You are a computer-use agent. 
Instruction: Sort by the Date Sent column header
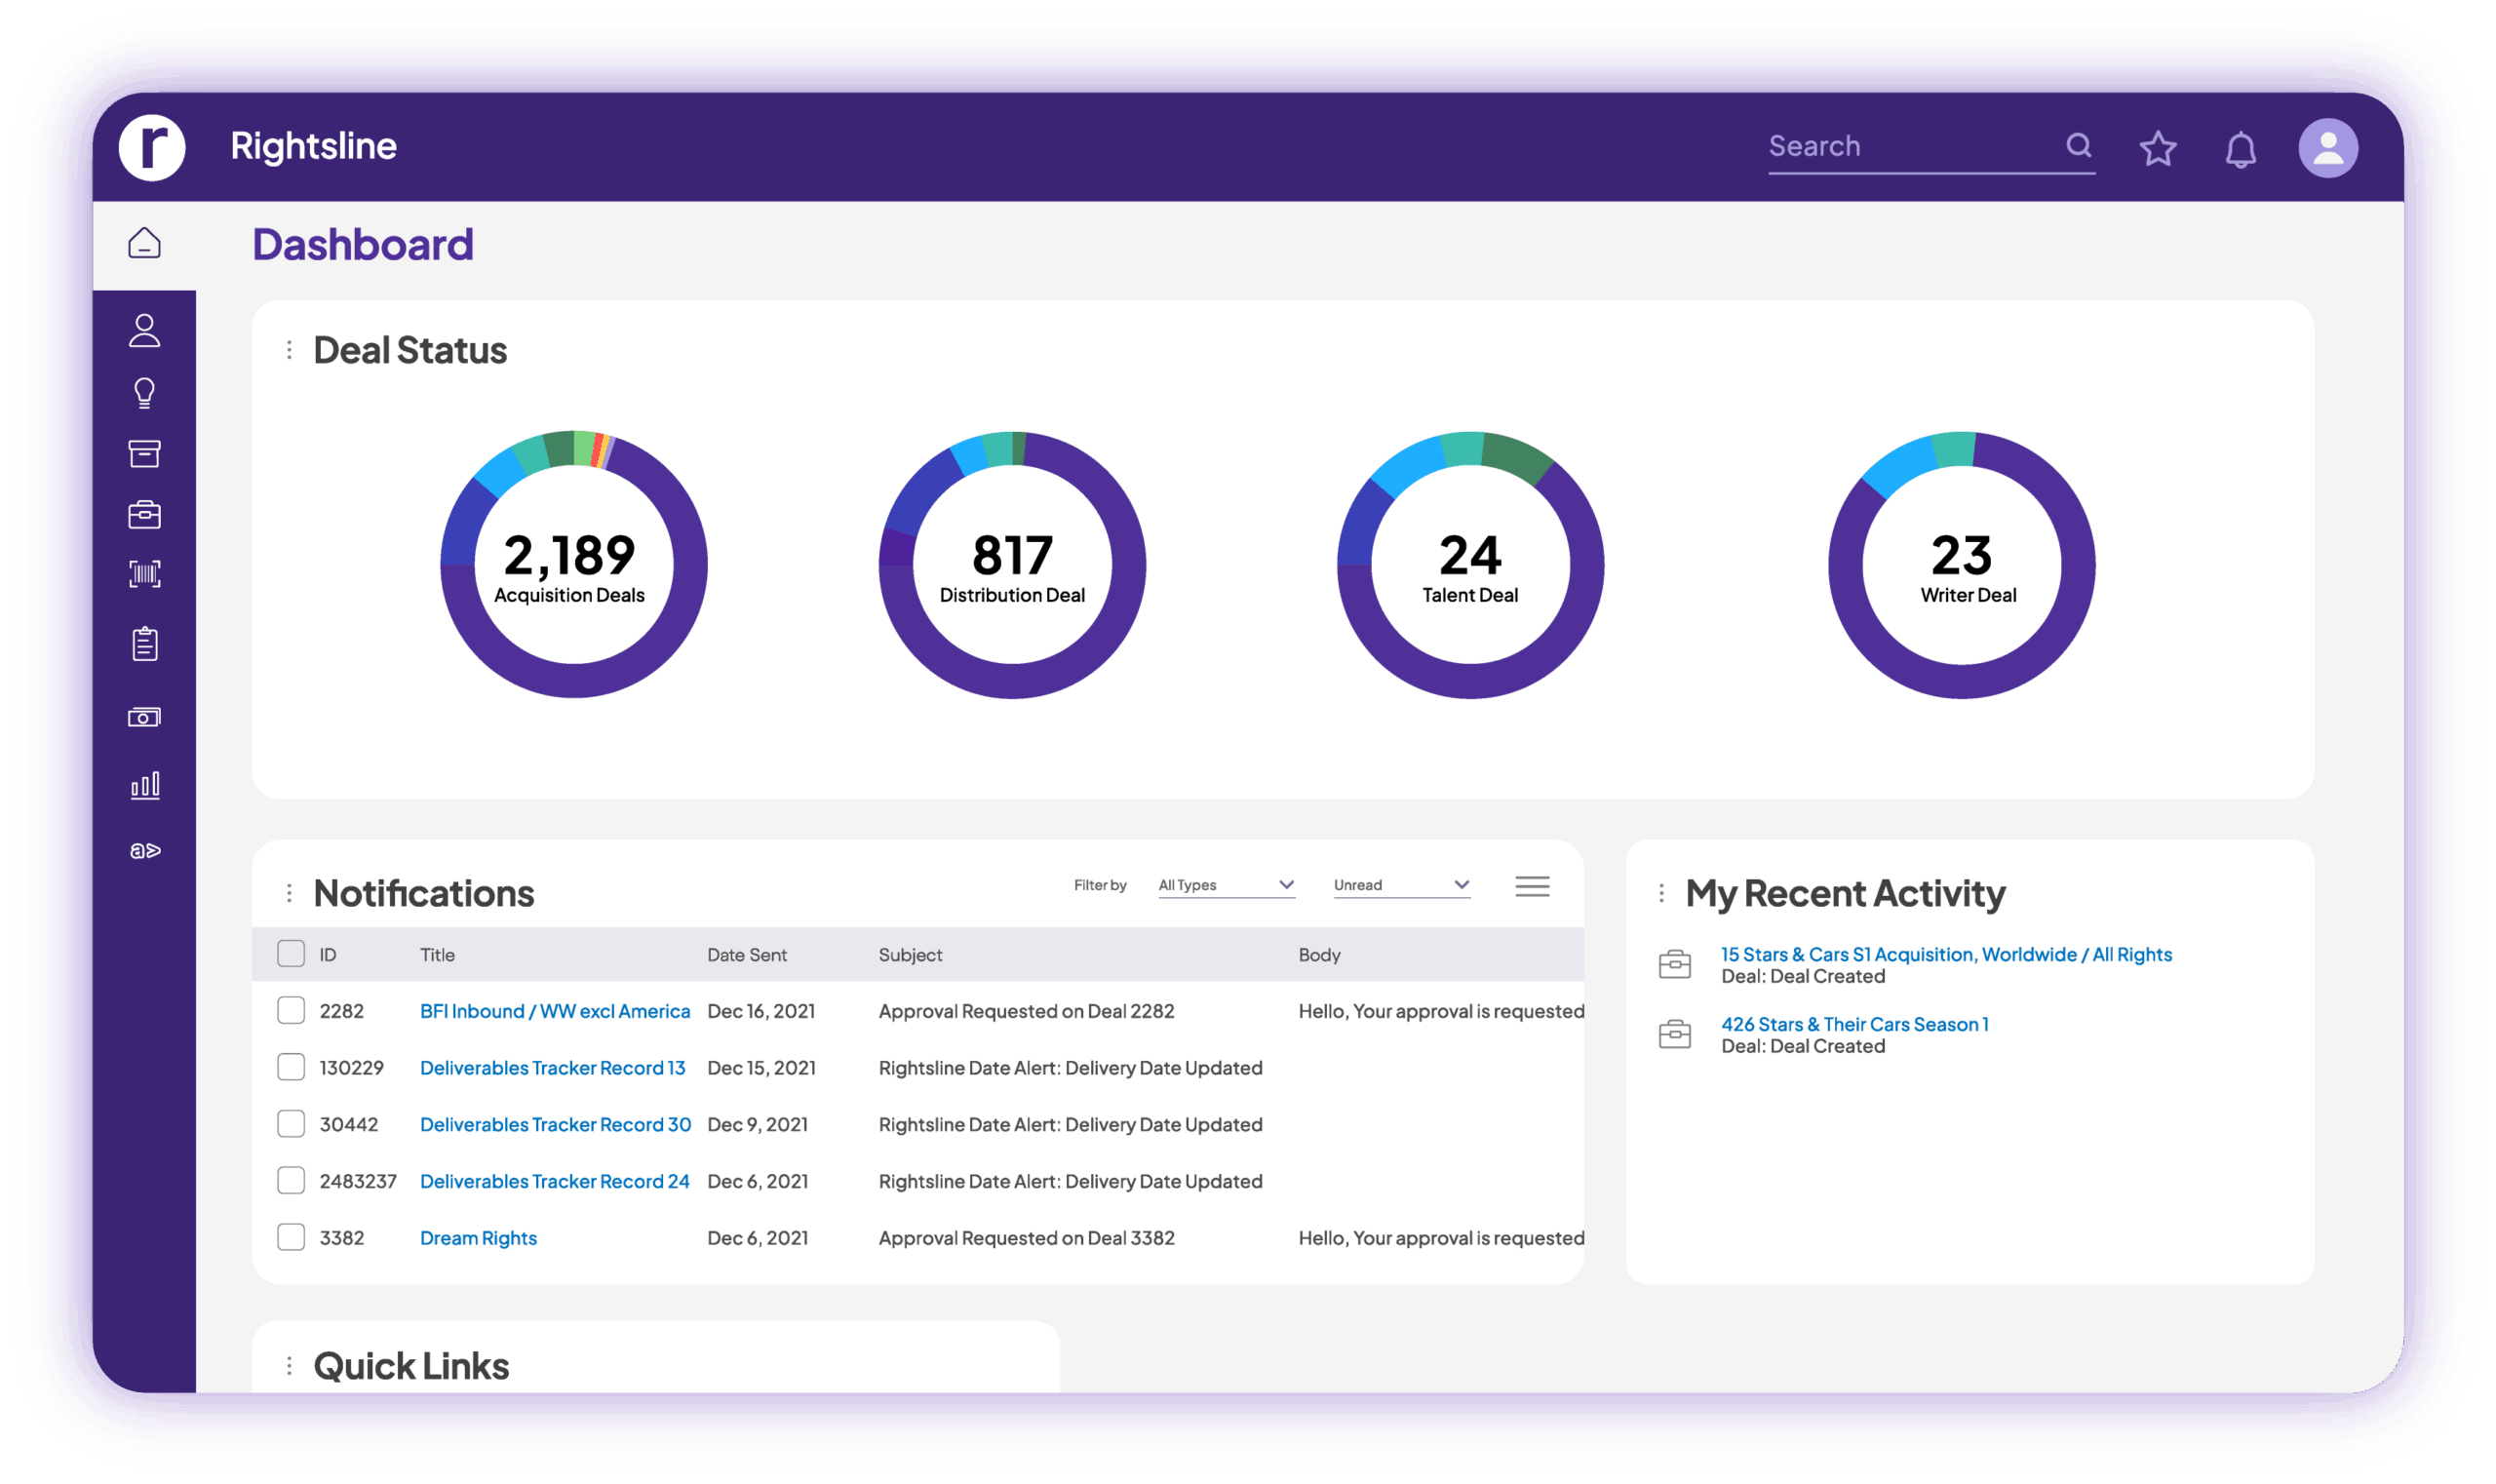pyautogui.click(x=747, y=955)
